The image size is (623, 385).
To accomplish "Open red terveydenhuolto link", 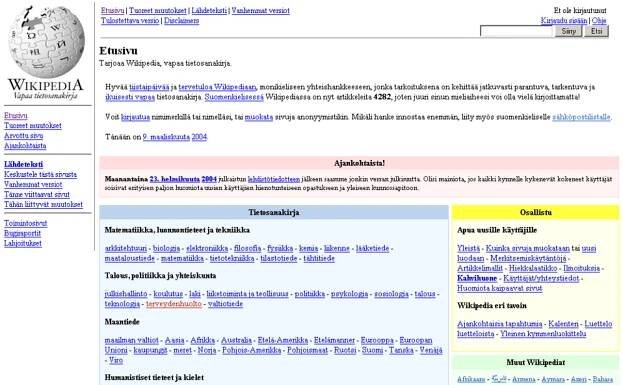I will click(174, 304).
